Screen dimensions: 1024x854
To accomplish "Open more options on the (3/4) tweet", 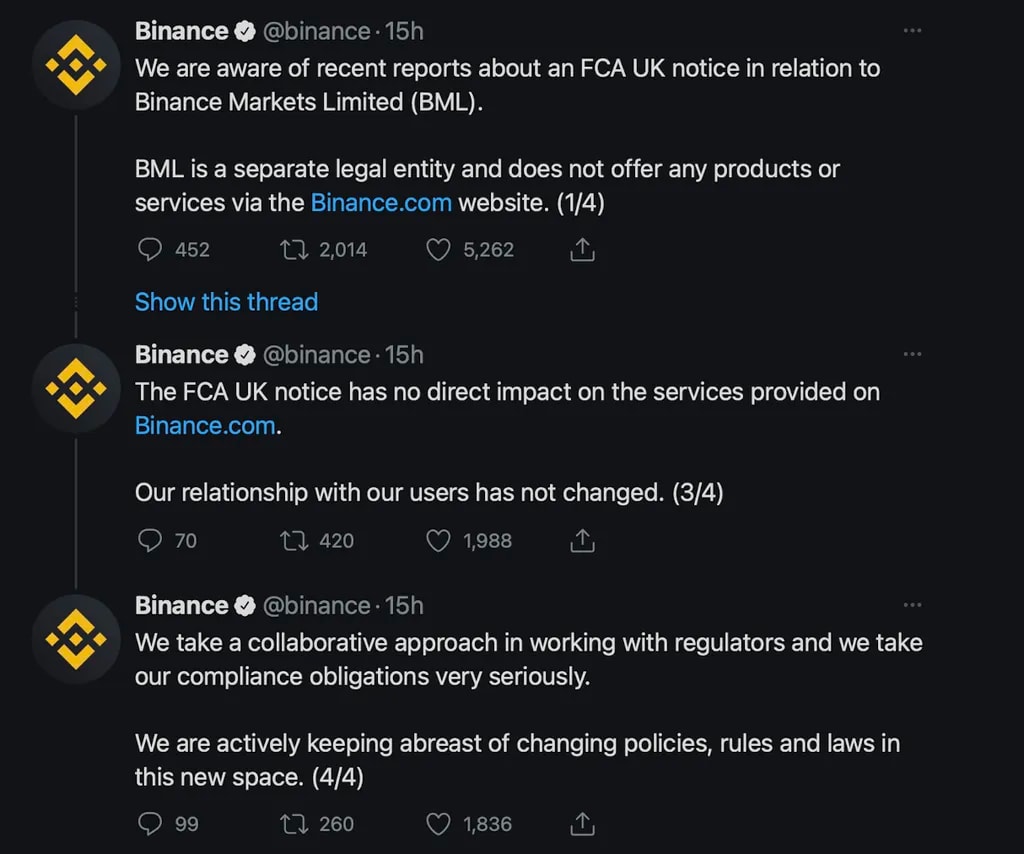I will (x=912, y=354).
